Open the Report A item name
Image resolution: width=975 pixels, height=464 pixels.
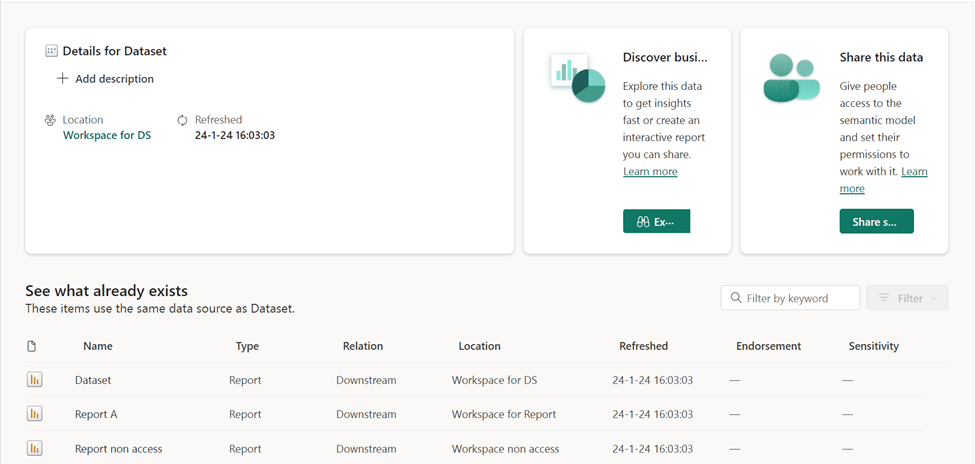point(96,414)
